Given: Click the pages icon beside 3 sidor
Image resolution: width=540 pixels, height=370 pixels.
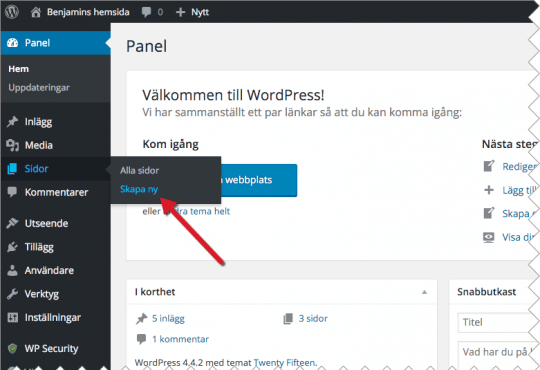Looking at the screenshot, I should pyautogui.click(x=288, y=319).
